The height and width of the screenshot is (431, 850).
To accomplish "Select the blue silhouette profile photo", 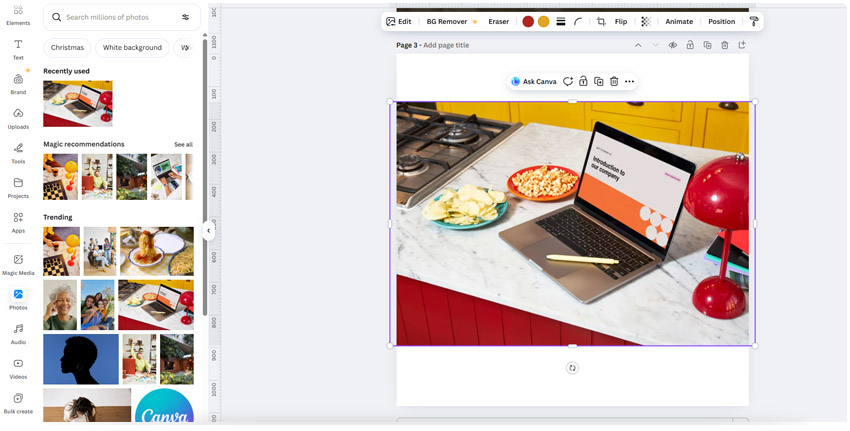I will (81, 359).
